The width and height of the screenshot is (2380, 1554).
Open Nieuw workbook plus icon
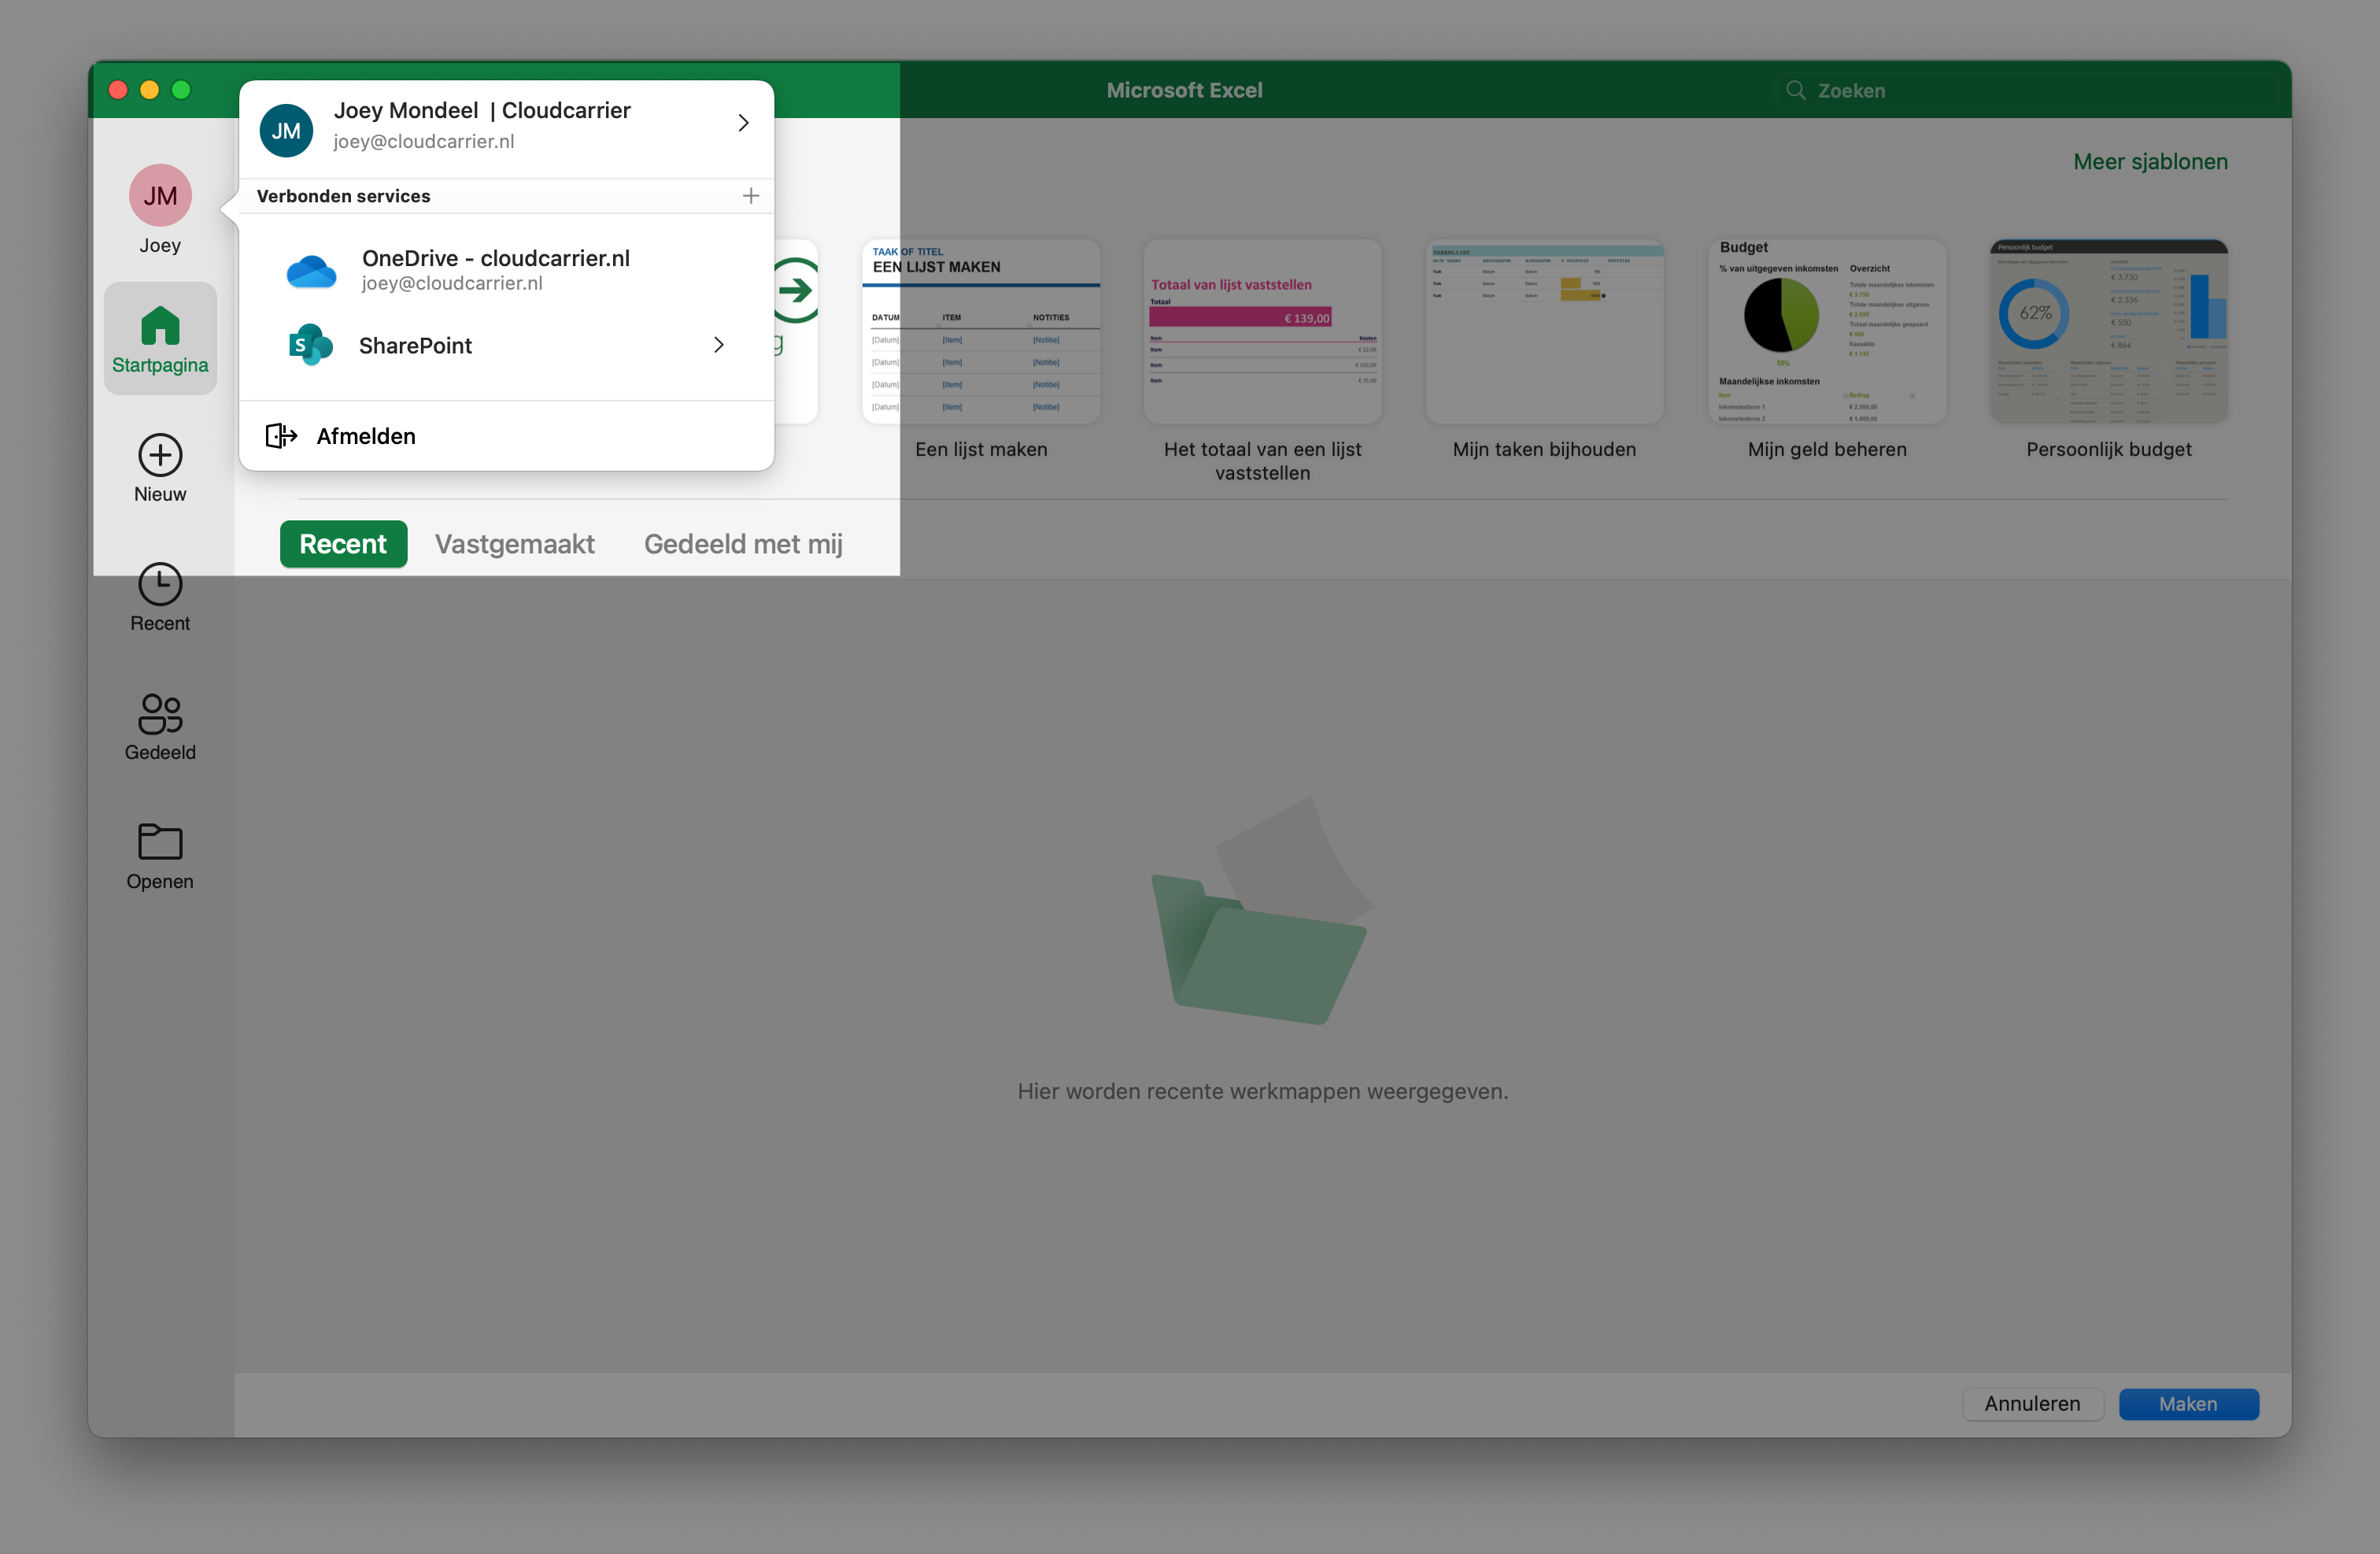pos(160,455)
